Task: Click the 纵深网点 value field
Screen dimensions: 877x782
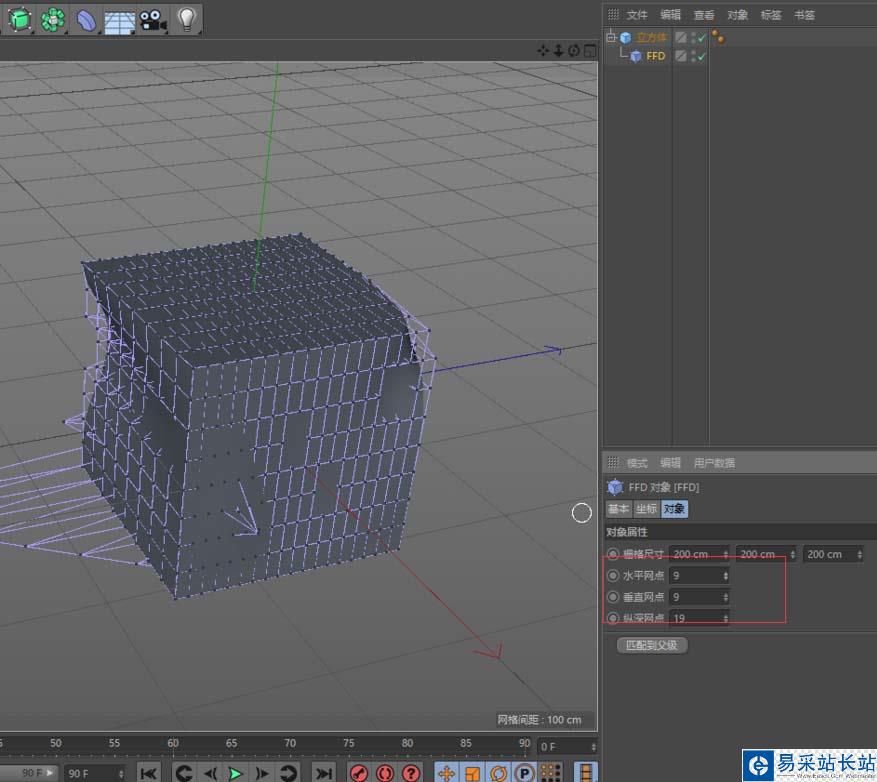Action: click(694, 618)
